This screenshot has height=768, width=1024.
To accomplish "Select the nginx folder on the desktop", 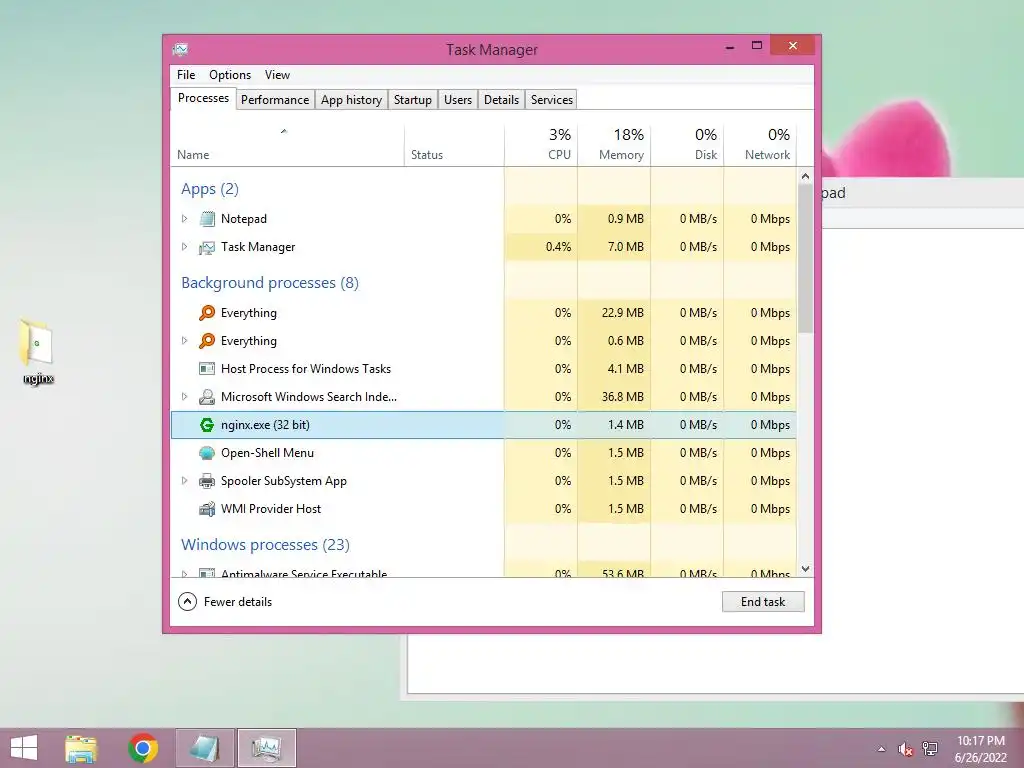I will (38, 351).
